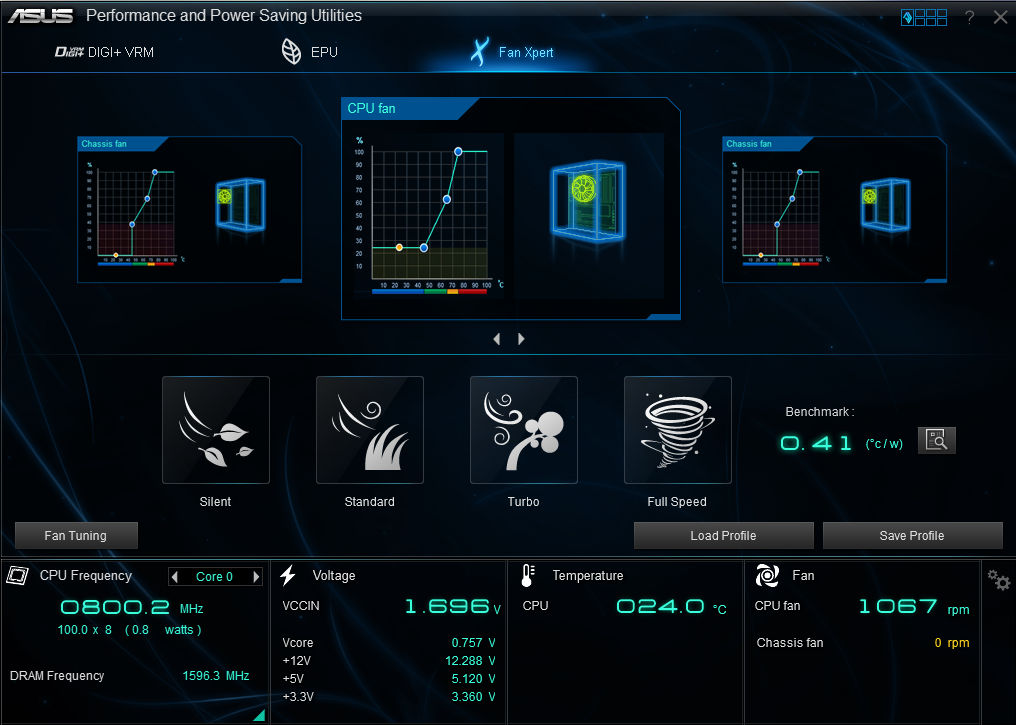This screenshot has width=1016, height=725.
Task: Click the DRAM Frequency 1596.3 MHz value
Action: click(216, 676)
